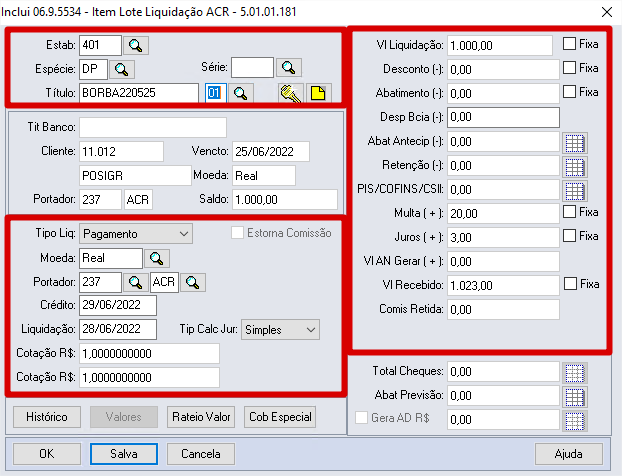The image size is (622, 476).
Task: Open the Série lookup magnifier
Action: pos(288,67)
